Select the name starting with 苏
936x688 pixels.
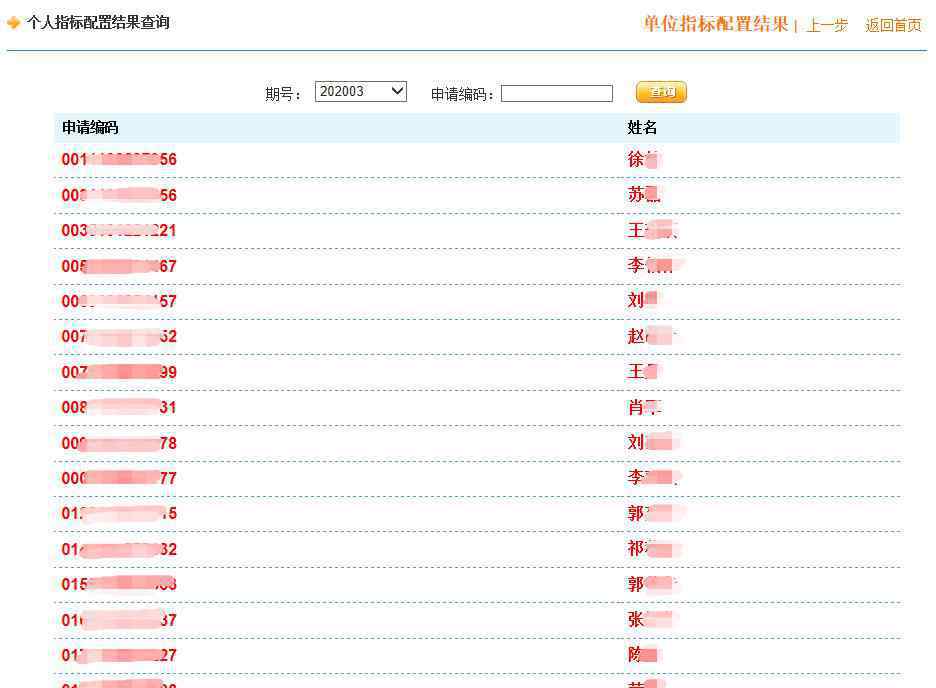[644, 195]
